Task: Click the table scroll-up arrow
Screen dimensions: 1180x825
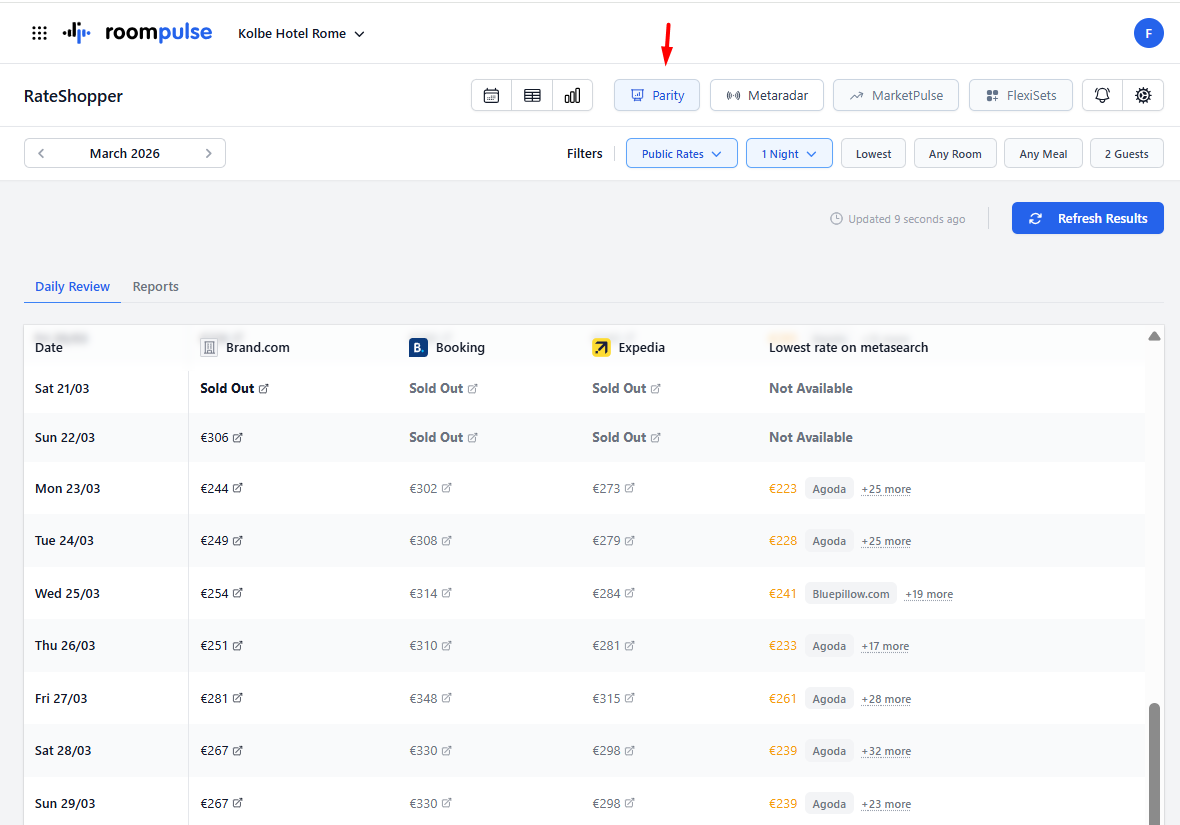Action: tap(1154, 336)
